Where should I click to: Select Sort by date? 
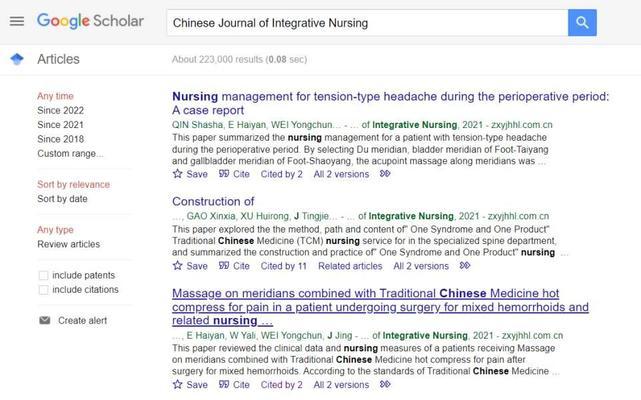[62, 199]
